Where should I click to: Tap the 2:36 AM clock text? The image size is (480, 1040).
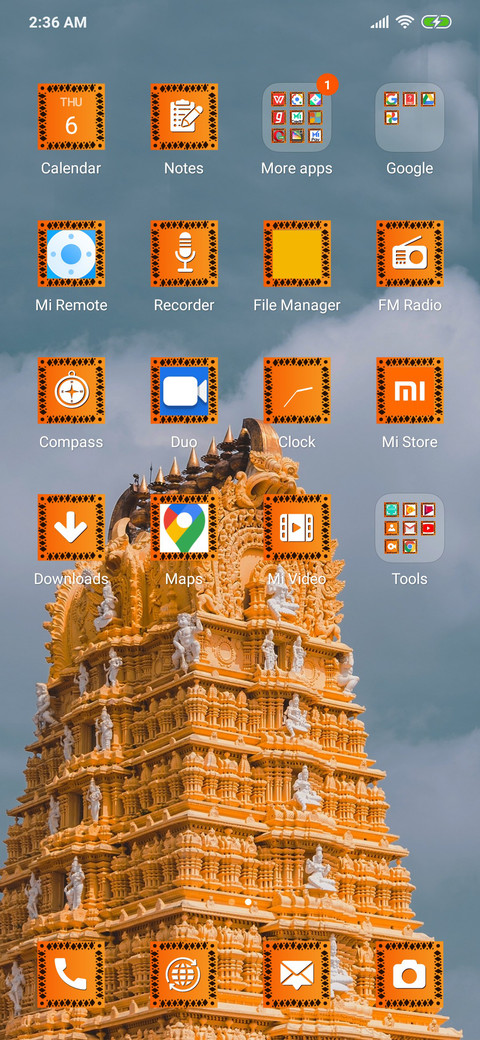[x=58, y=22]
